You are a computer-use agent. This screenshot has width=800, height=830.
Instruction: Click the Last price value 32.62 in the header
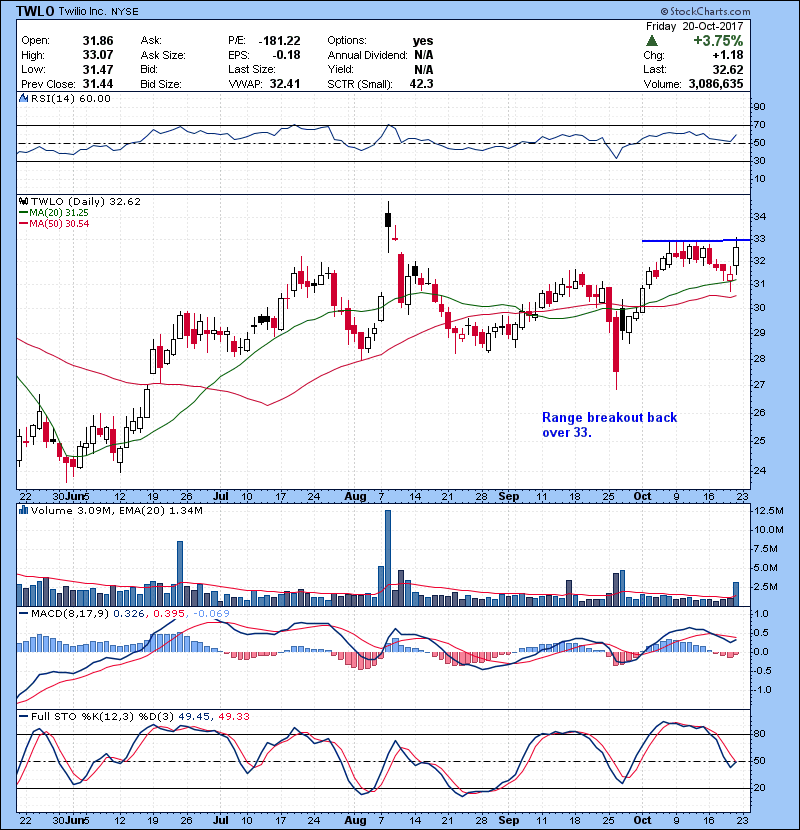(728, 69)
